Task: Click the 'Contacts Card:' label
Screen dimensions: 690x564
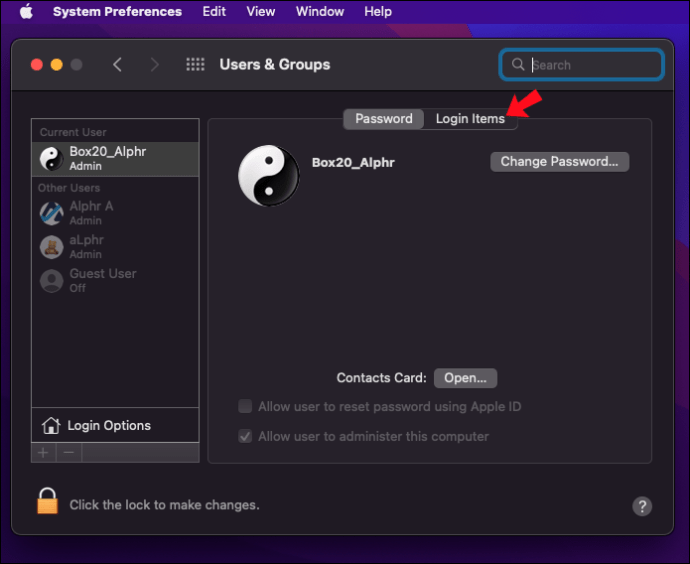Action: pyautogui.click(x=381, y=378)
